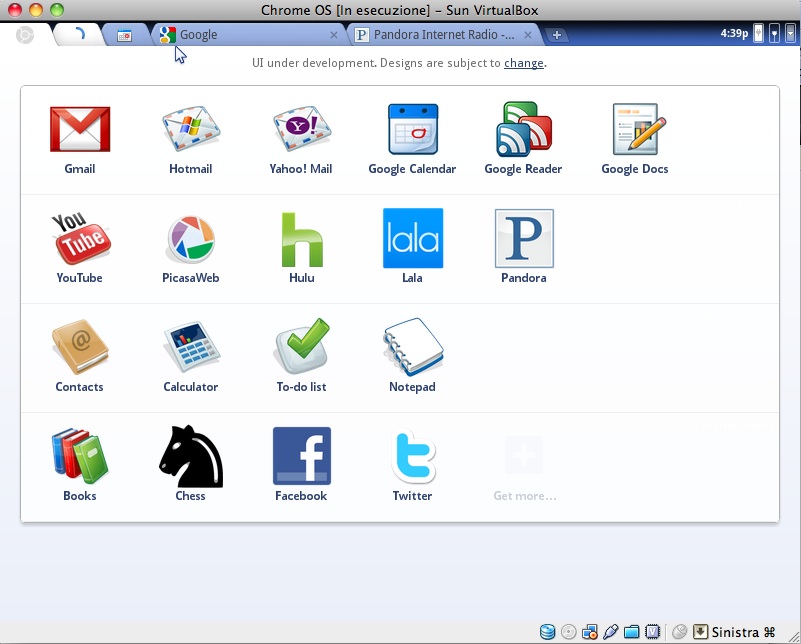
Task: Follow the "change" link in the notice
Action: pyautogui.click(x=524, y=63)
